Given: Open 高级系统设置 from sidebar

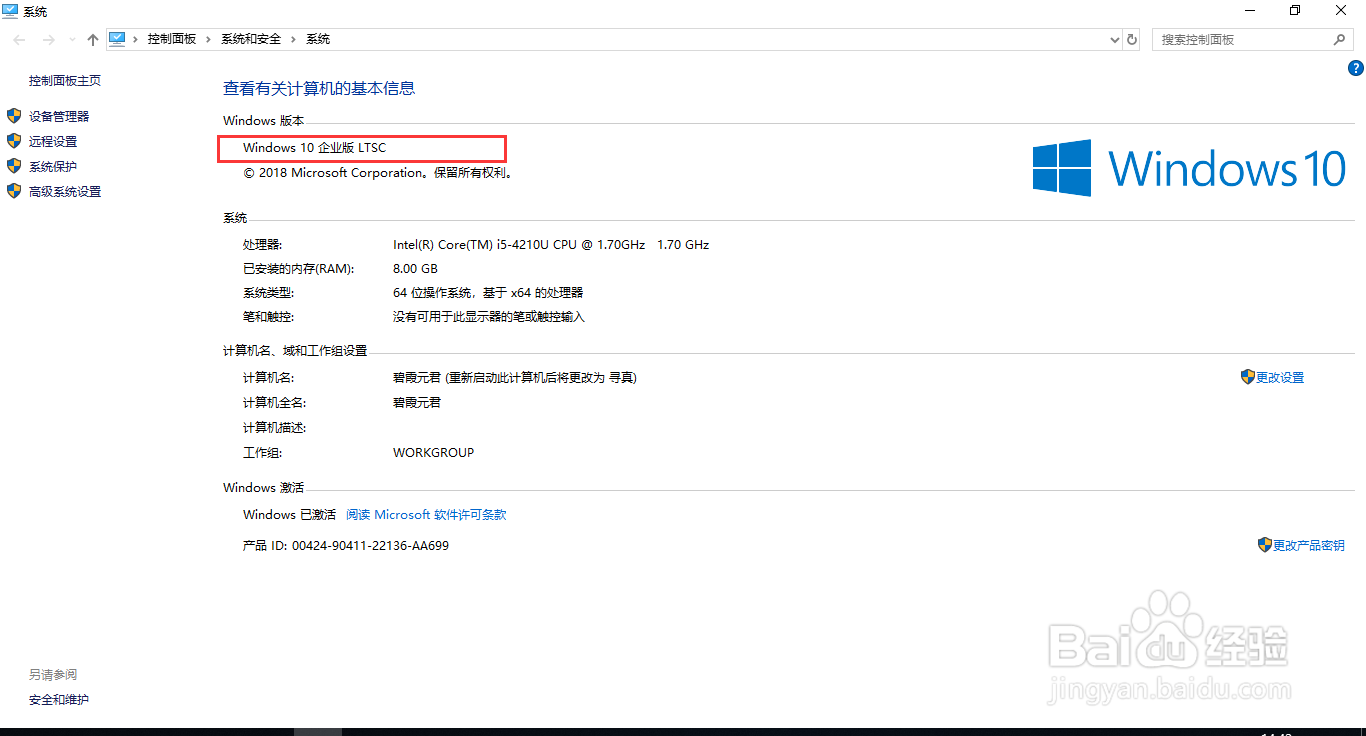Looking at the screenshot, I should [65, 192].
